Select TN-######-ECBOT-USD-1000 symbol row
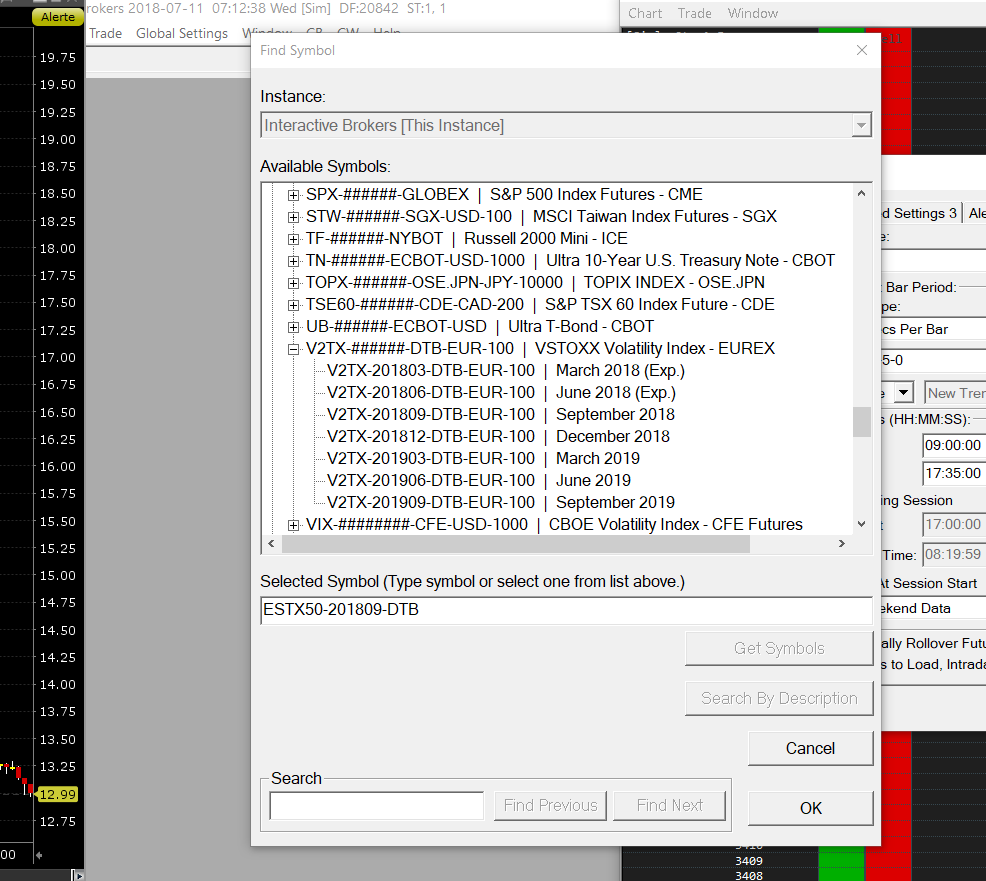 coord(570,260)
